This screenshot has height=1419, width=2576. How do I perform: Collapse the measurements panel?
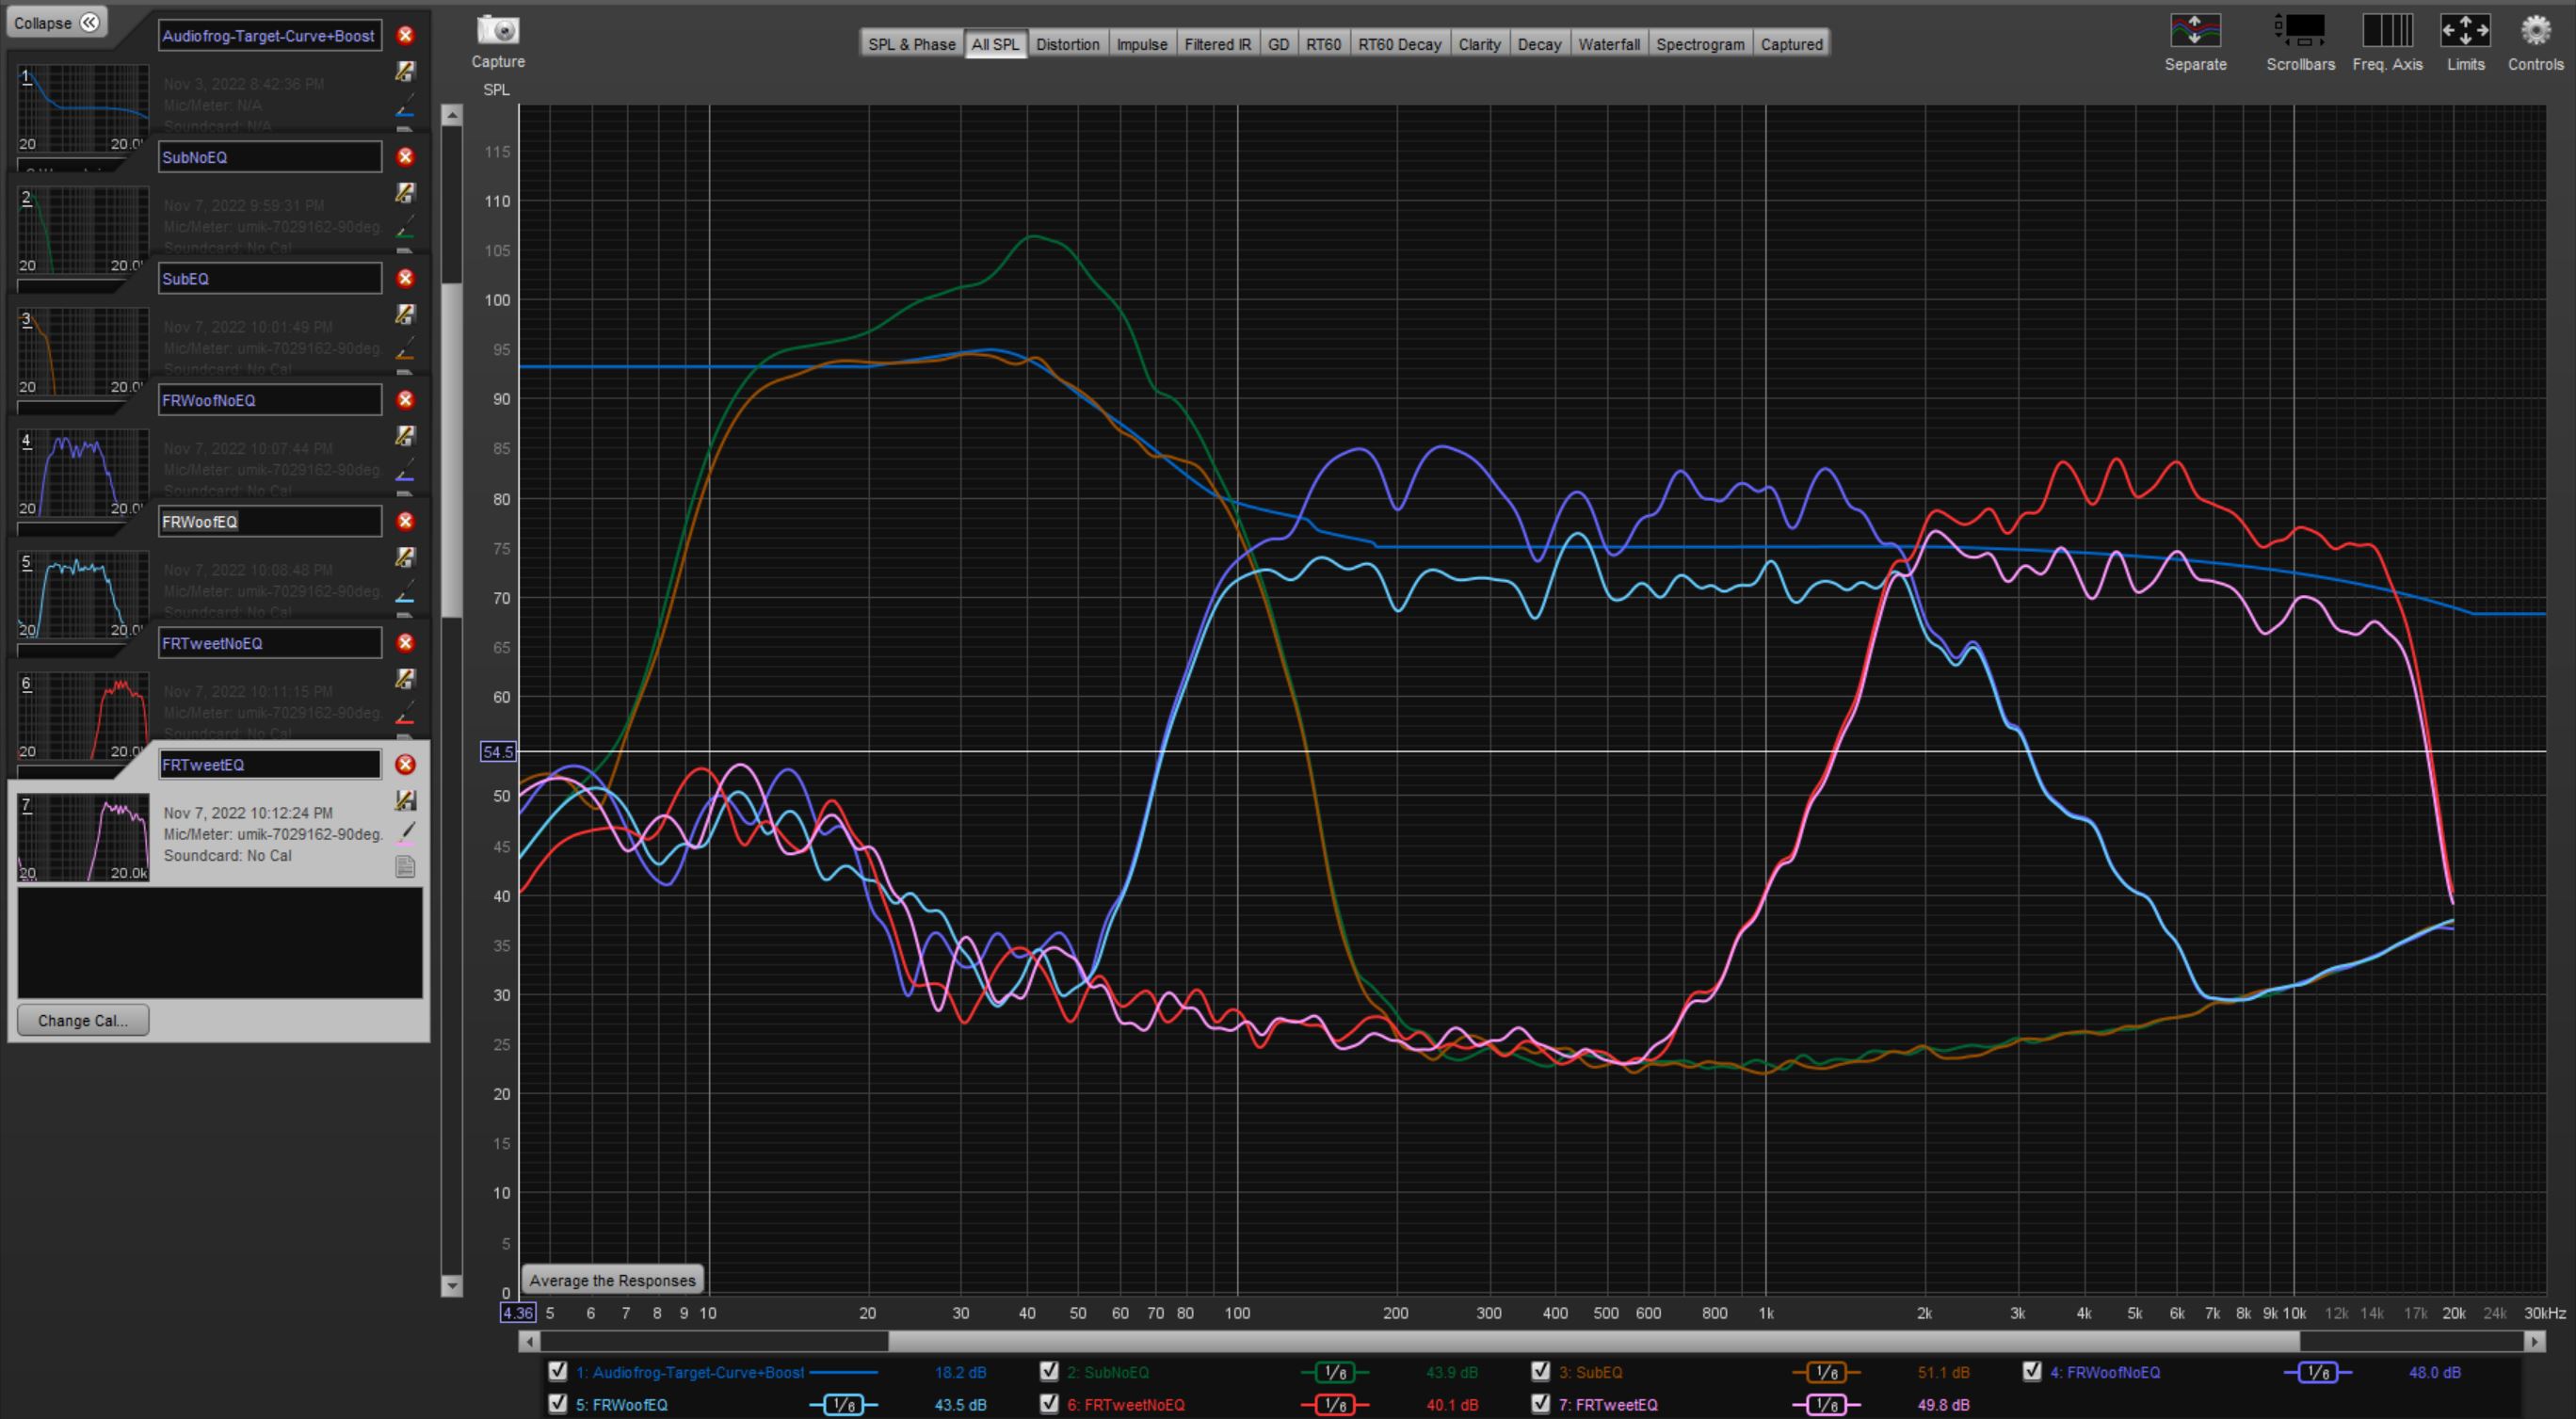pyautogui.click(x=56, y=22)
